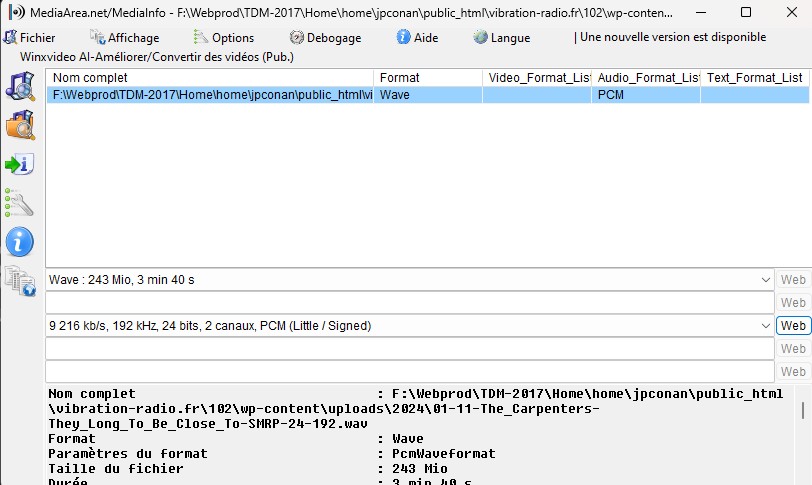812x485 pixels.
Task: Expand the Wave 243 Mio dropdown
Action: click(x=765, y=280)
